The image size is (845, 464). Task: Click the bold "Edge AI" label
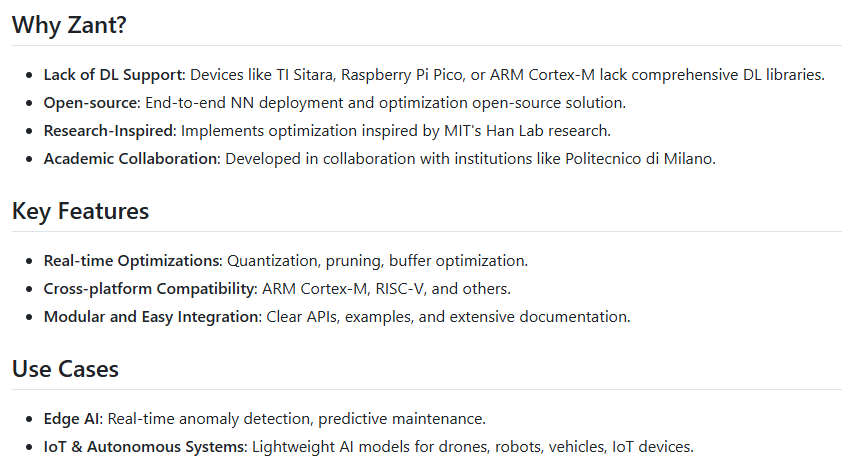71,418
